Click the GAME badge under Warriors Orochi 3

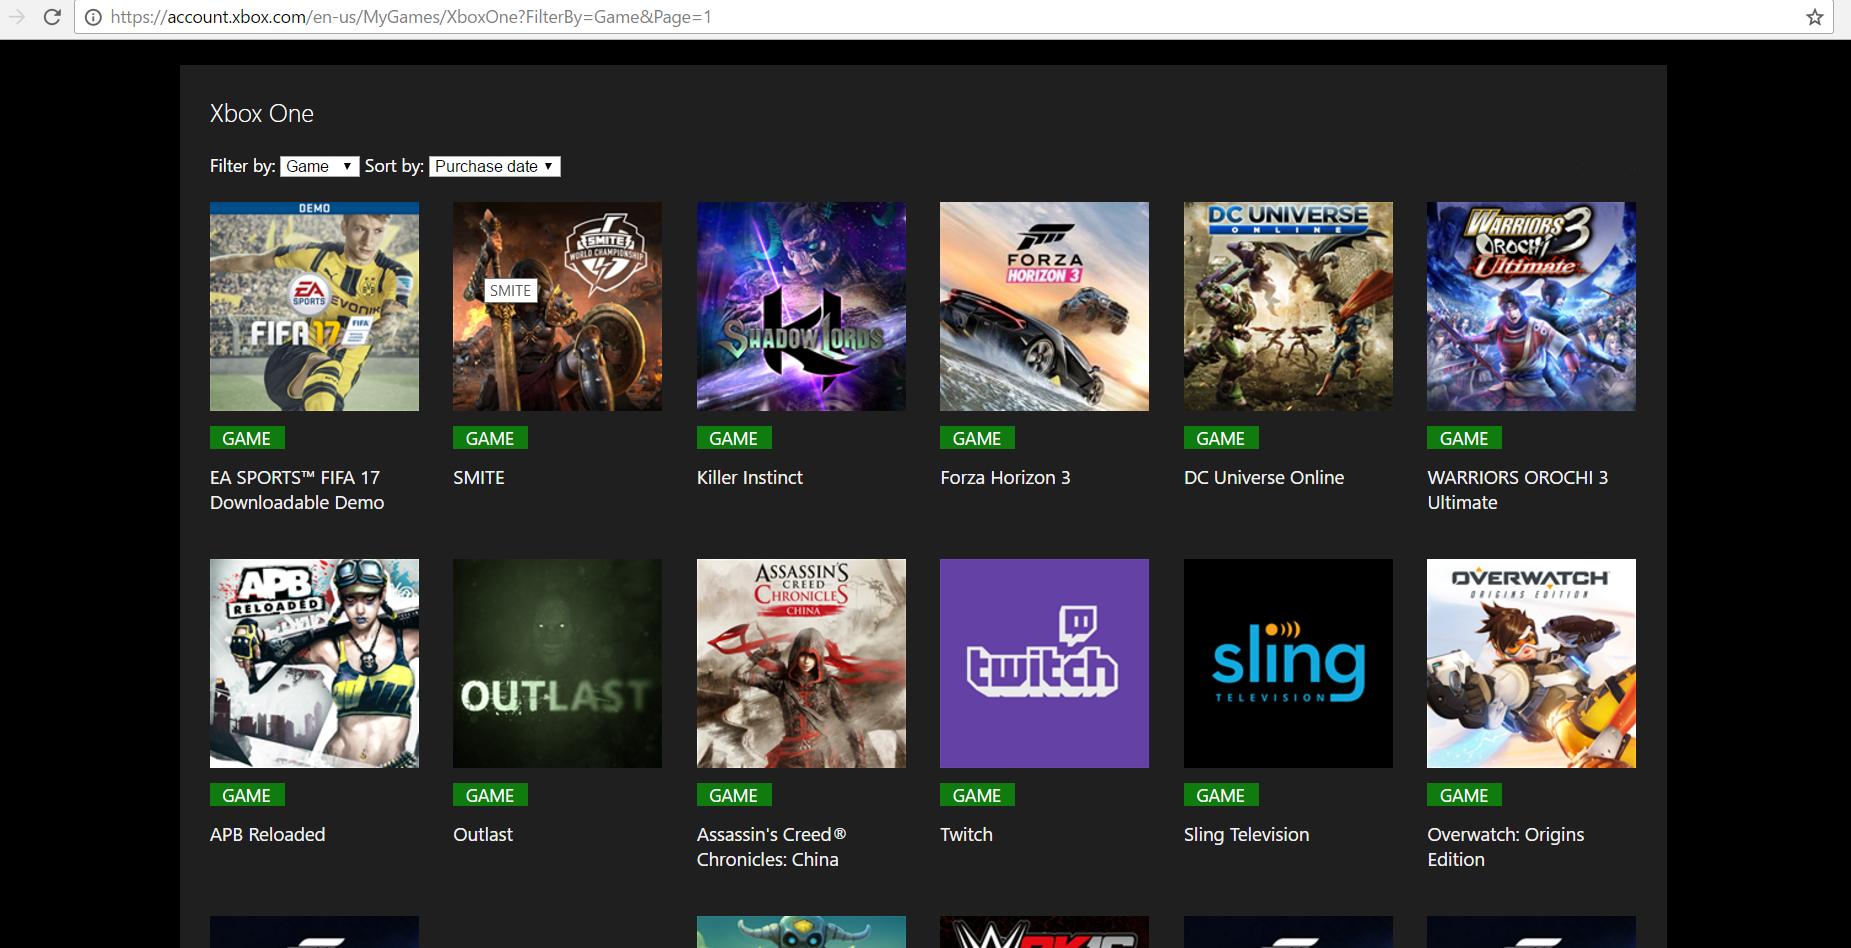click(x=1464, y=438)
